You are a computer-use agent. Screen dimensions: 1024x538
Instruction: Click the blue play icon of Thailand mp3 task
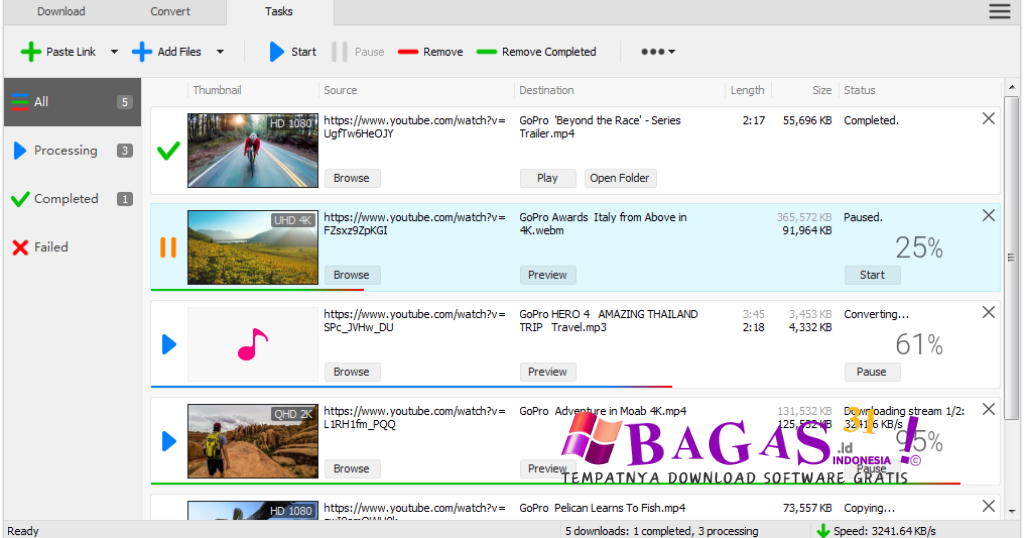pos(169,344)
